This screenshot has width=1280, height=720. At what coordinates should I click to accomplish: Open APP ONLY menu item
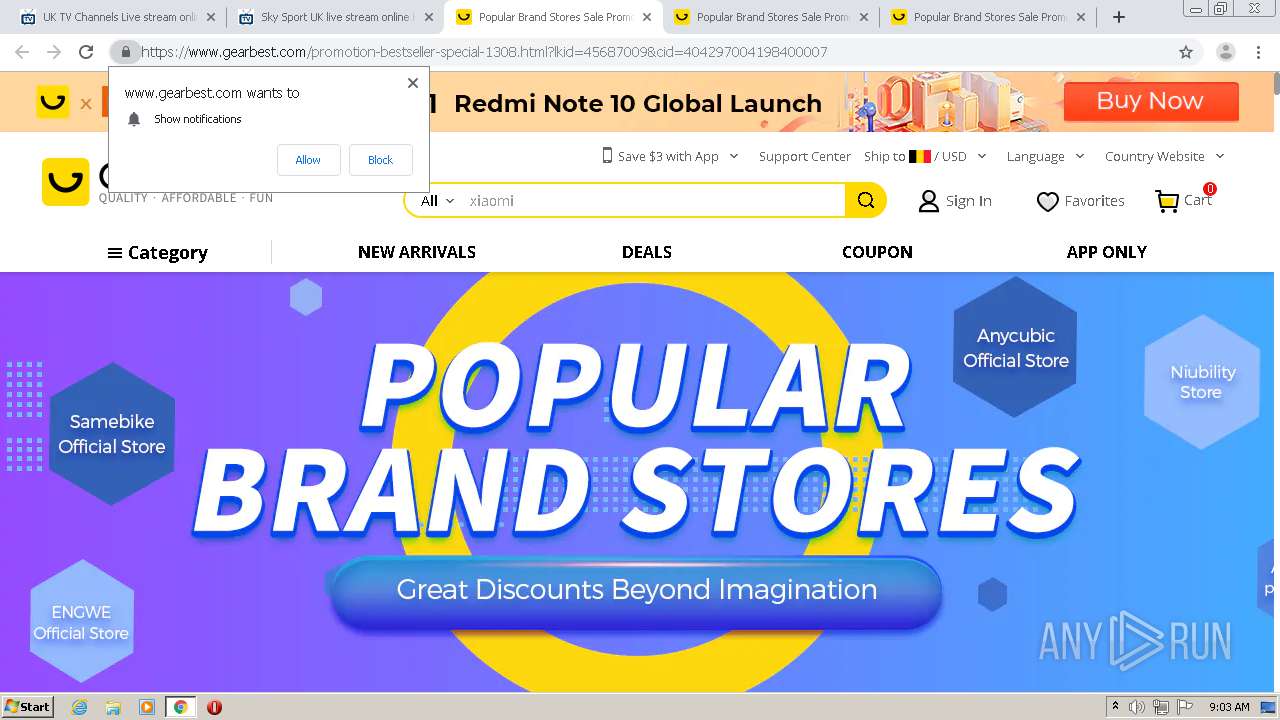[x=1107, y=252]
